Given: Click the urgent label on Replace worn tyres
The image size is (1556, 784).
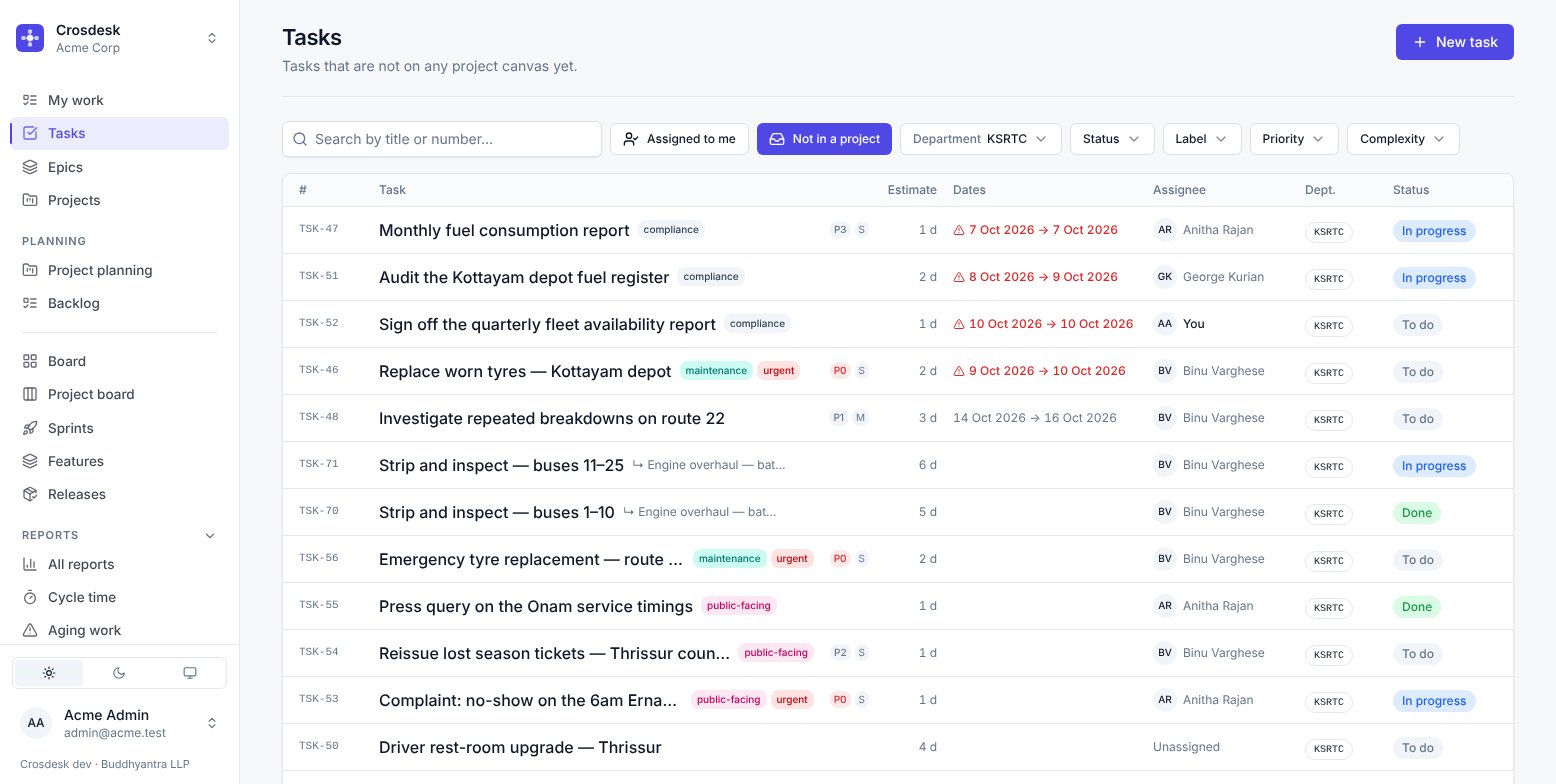Looking at the screenshot, I should click(x=779, y=371).
